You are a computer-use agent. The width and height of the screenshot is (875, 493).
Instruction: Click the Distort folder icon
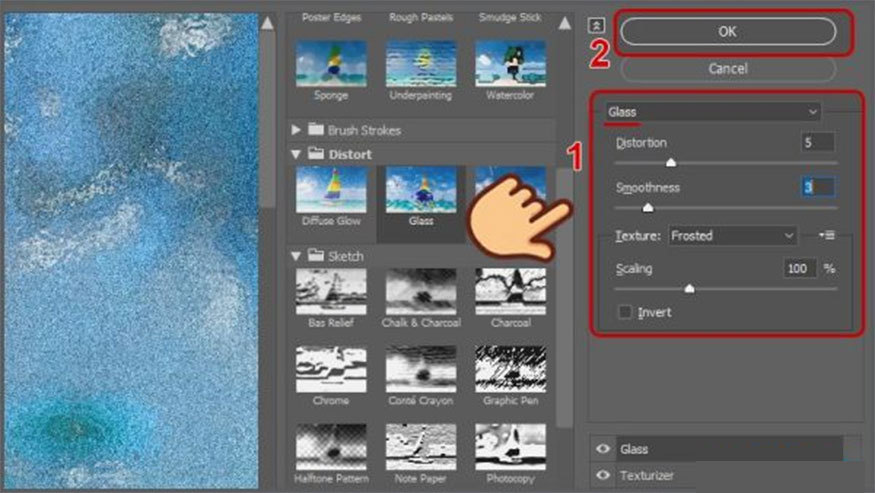(316, 154)
